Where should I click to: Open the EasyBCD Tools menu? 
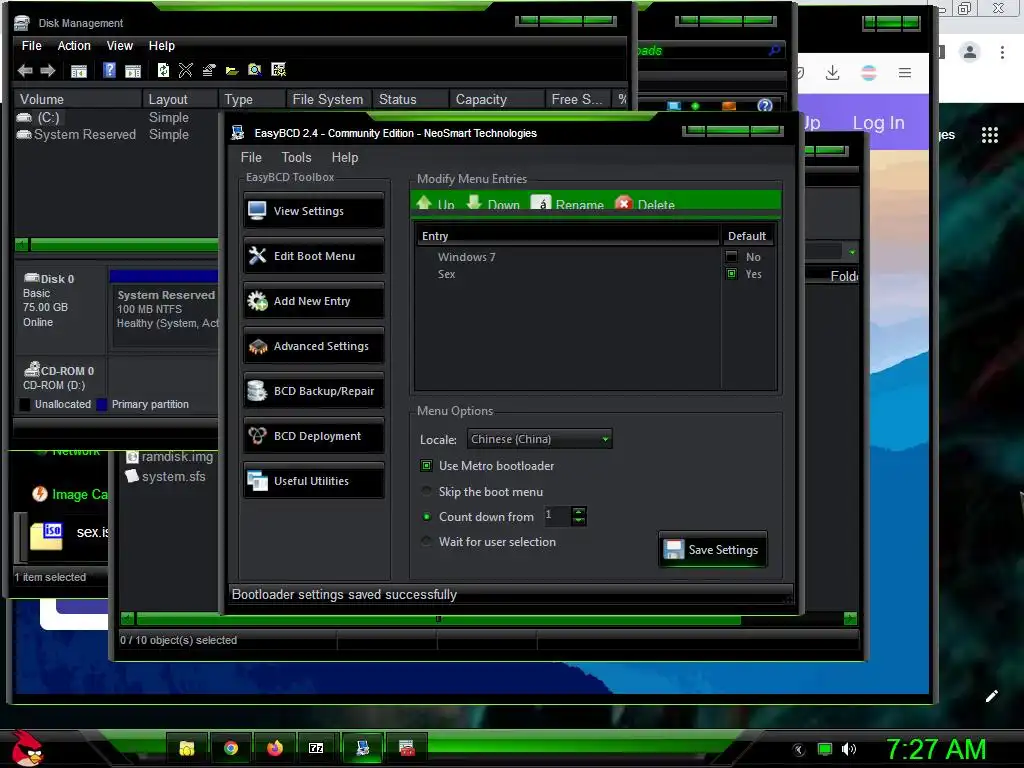[x=296, y=157]
